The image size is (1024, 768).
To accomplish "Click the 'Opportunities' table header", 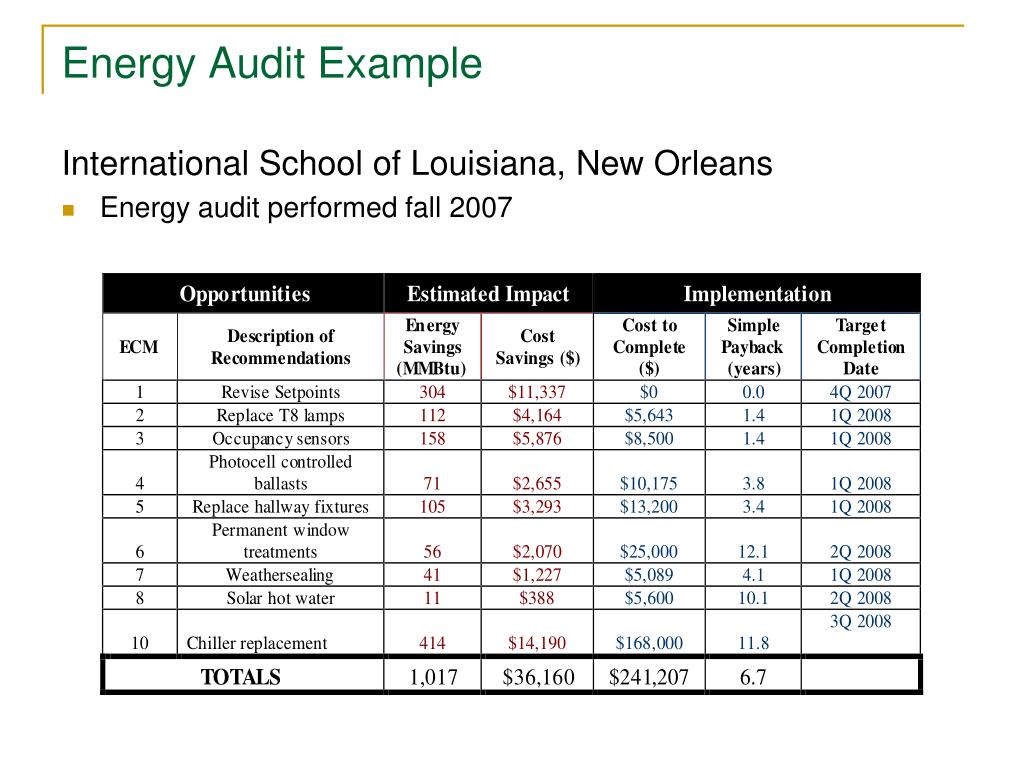I will tap(245, 294).
